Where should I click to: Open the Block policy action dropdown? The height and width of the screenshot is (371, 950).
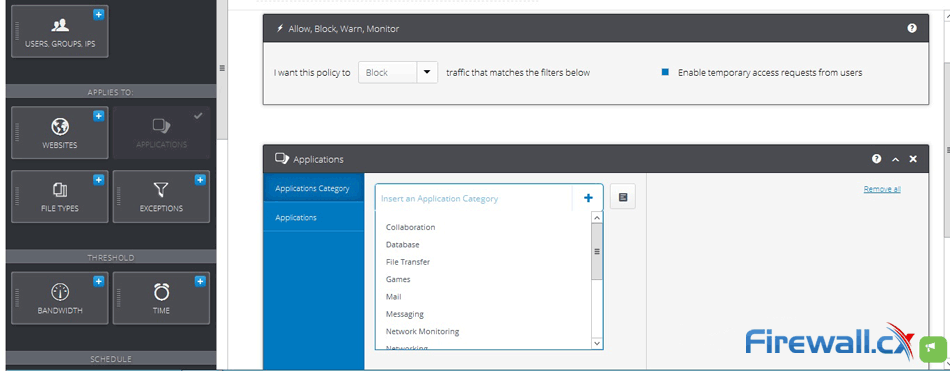click(397, 72)
